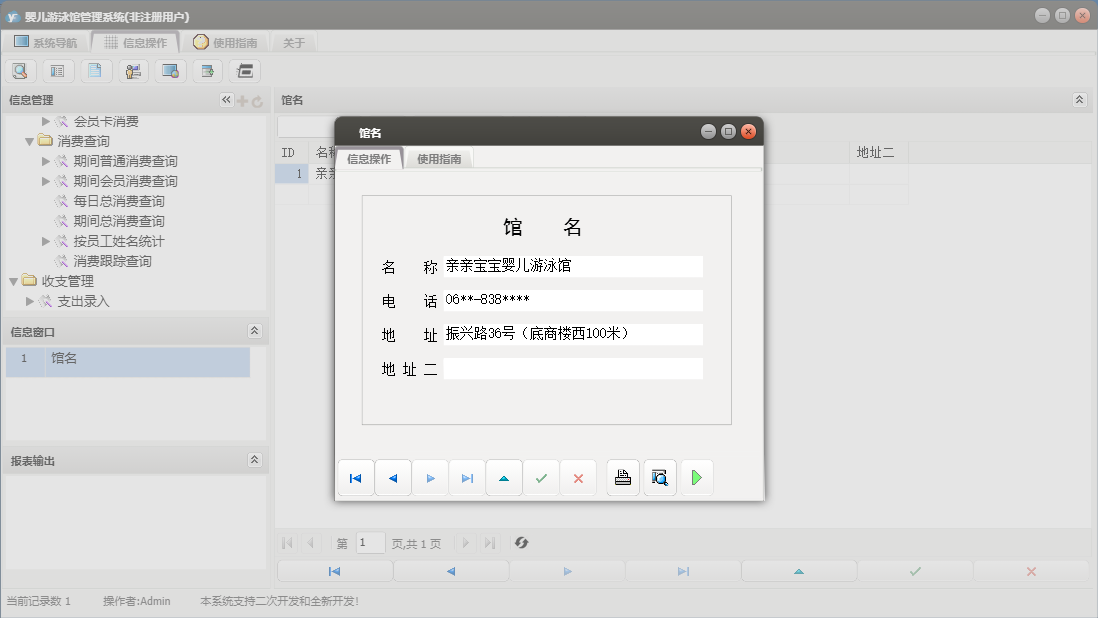Click the last-record button on the bottom bar

pos(682,569)
